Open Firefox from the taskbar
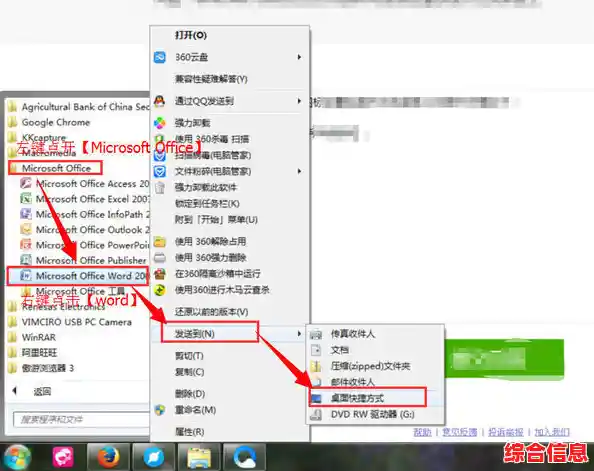 [x=109, y=457]
